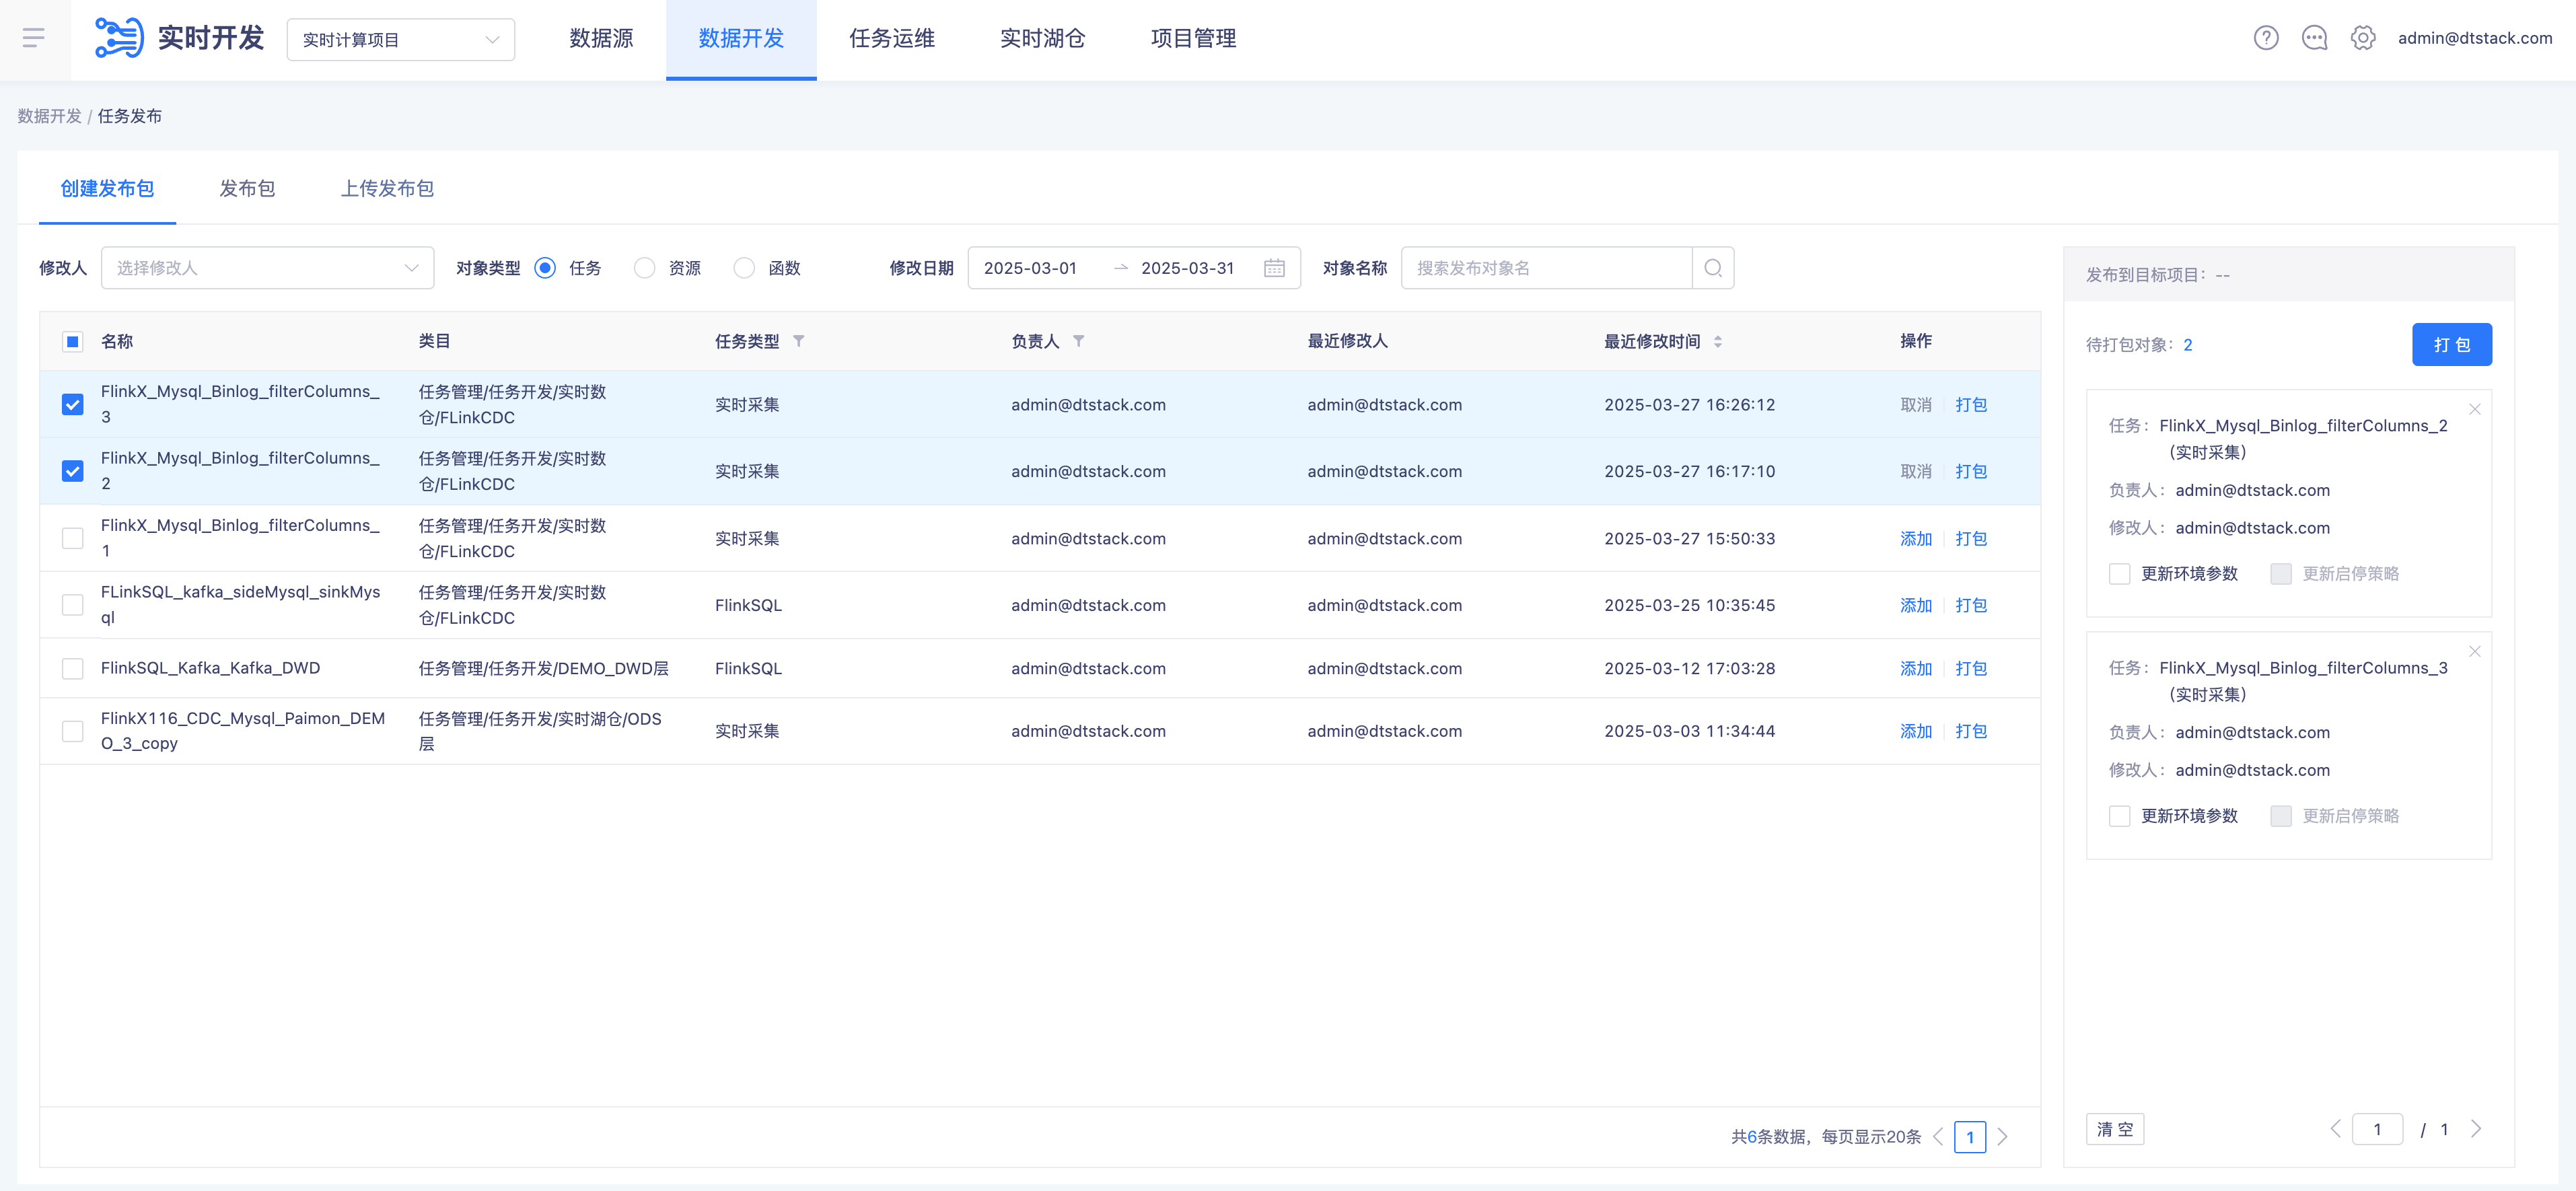Click the start date 2025-03-01 field

click(x=1030, y=268)
